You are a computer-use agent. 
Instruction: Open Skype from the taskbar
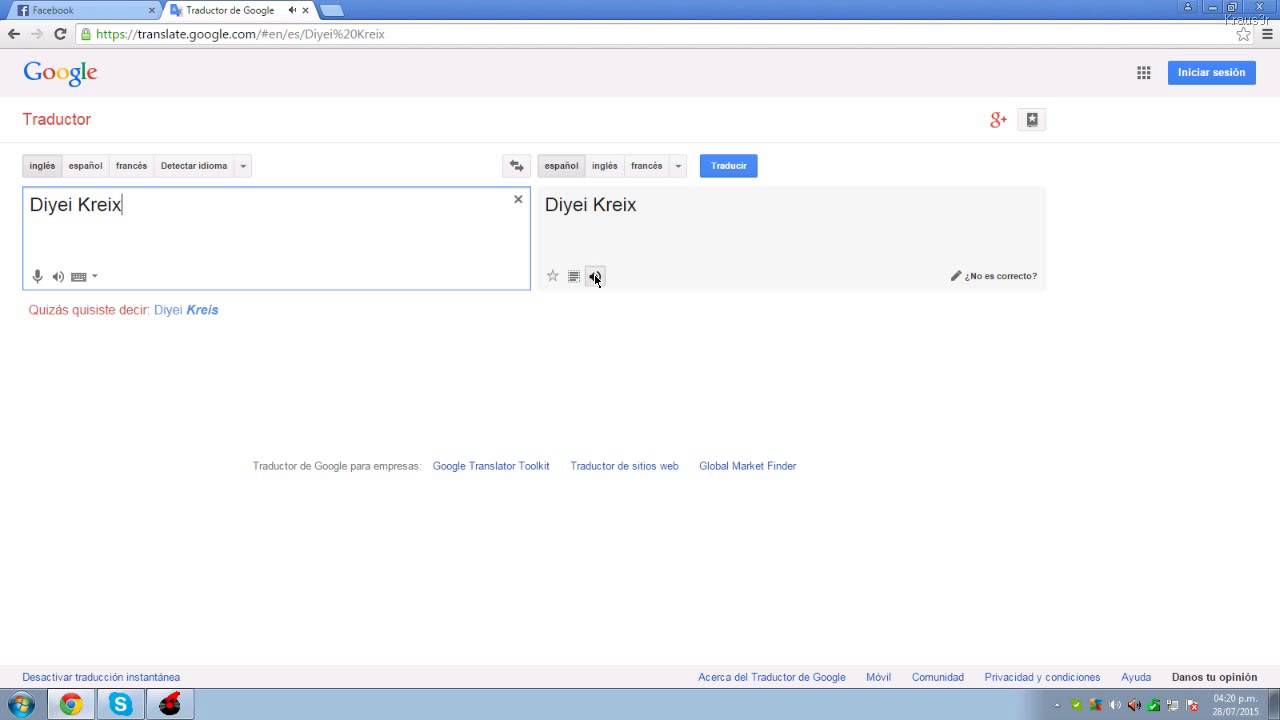pyautogui.click(x=120, y=705)
